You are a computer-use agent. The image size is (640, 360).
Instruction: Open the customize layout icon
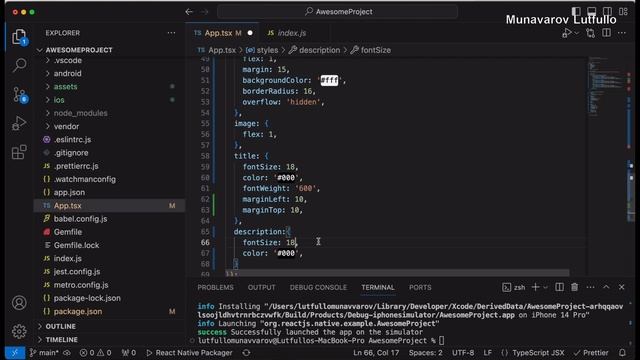[x=623, y=11]
